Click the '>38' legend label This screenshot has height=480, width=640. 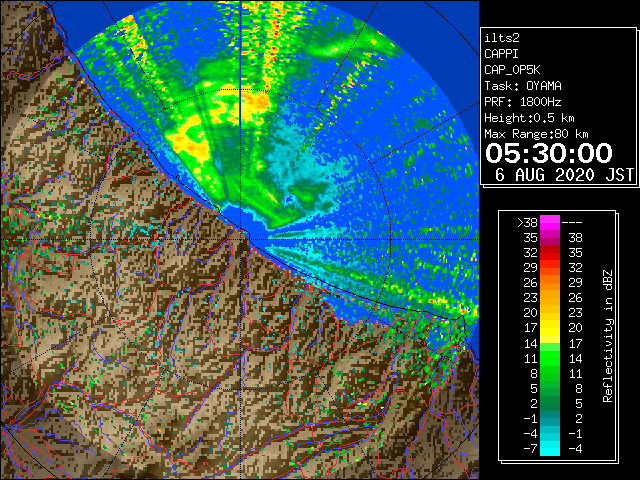click(527, 223)
